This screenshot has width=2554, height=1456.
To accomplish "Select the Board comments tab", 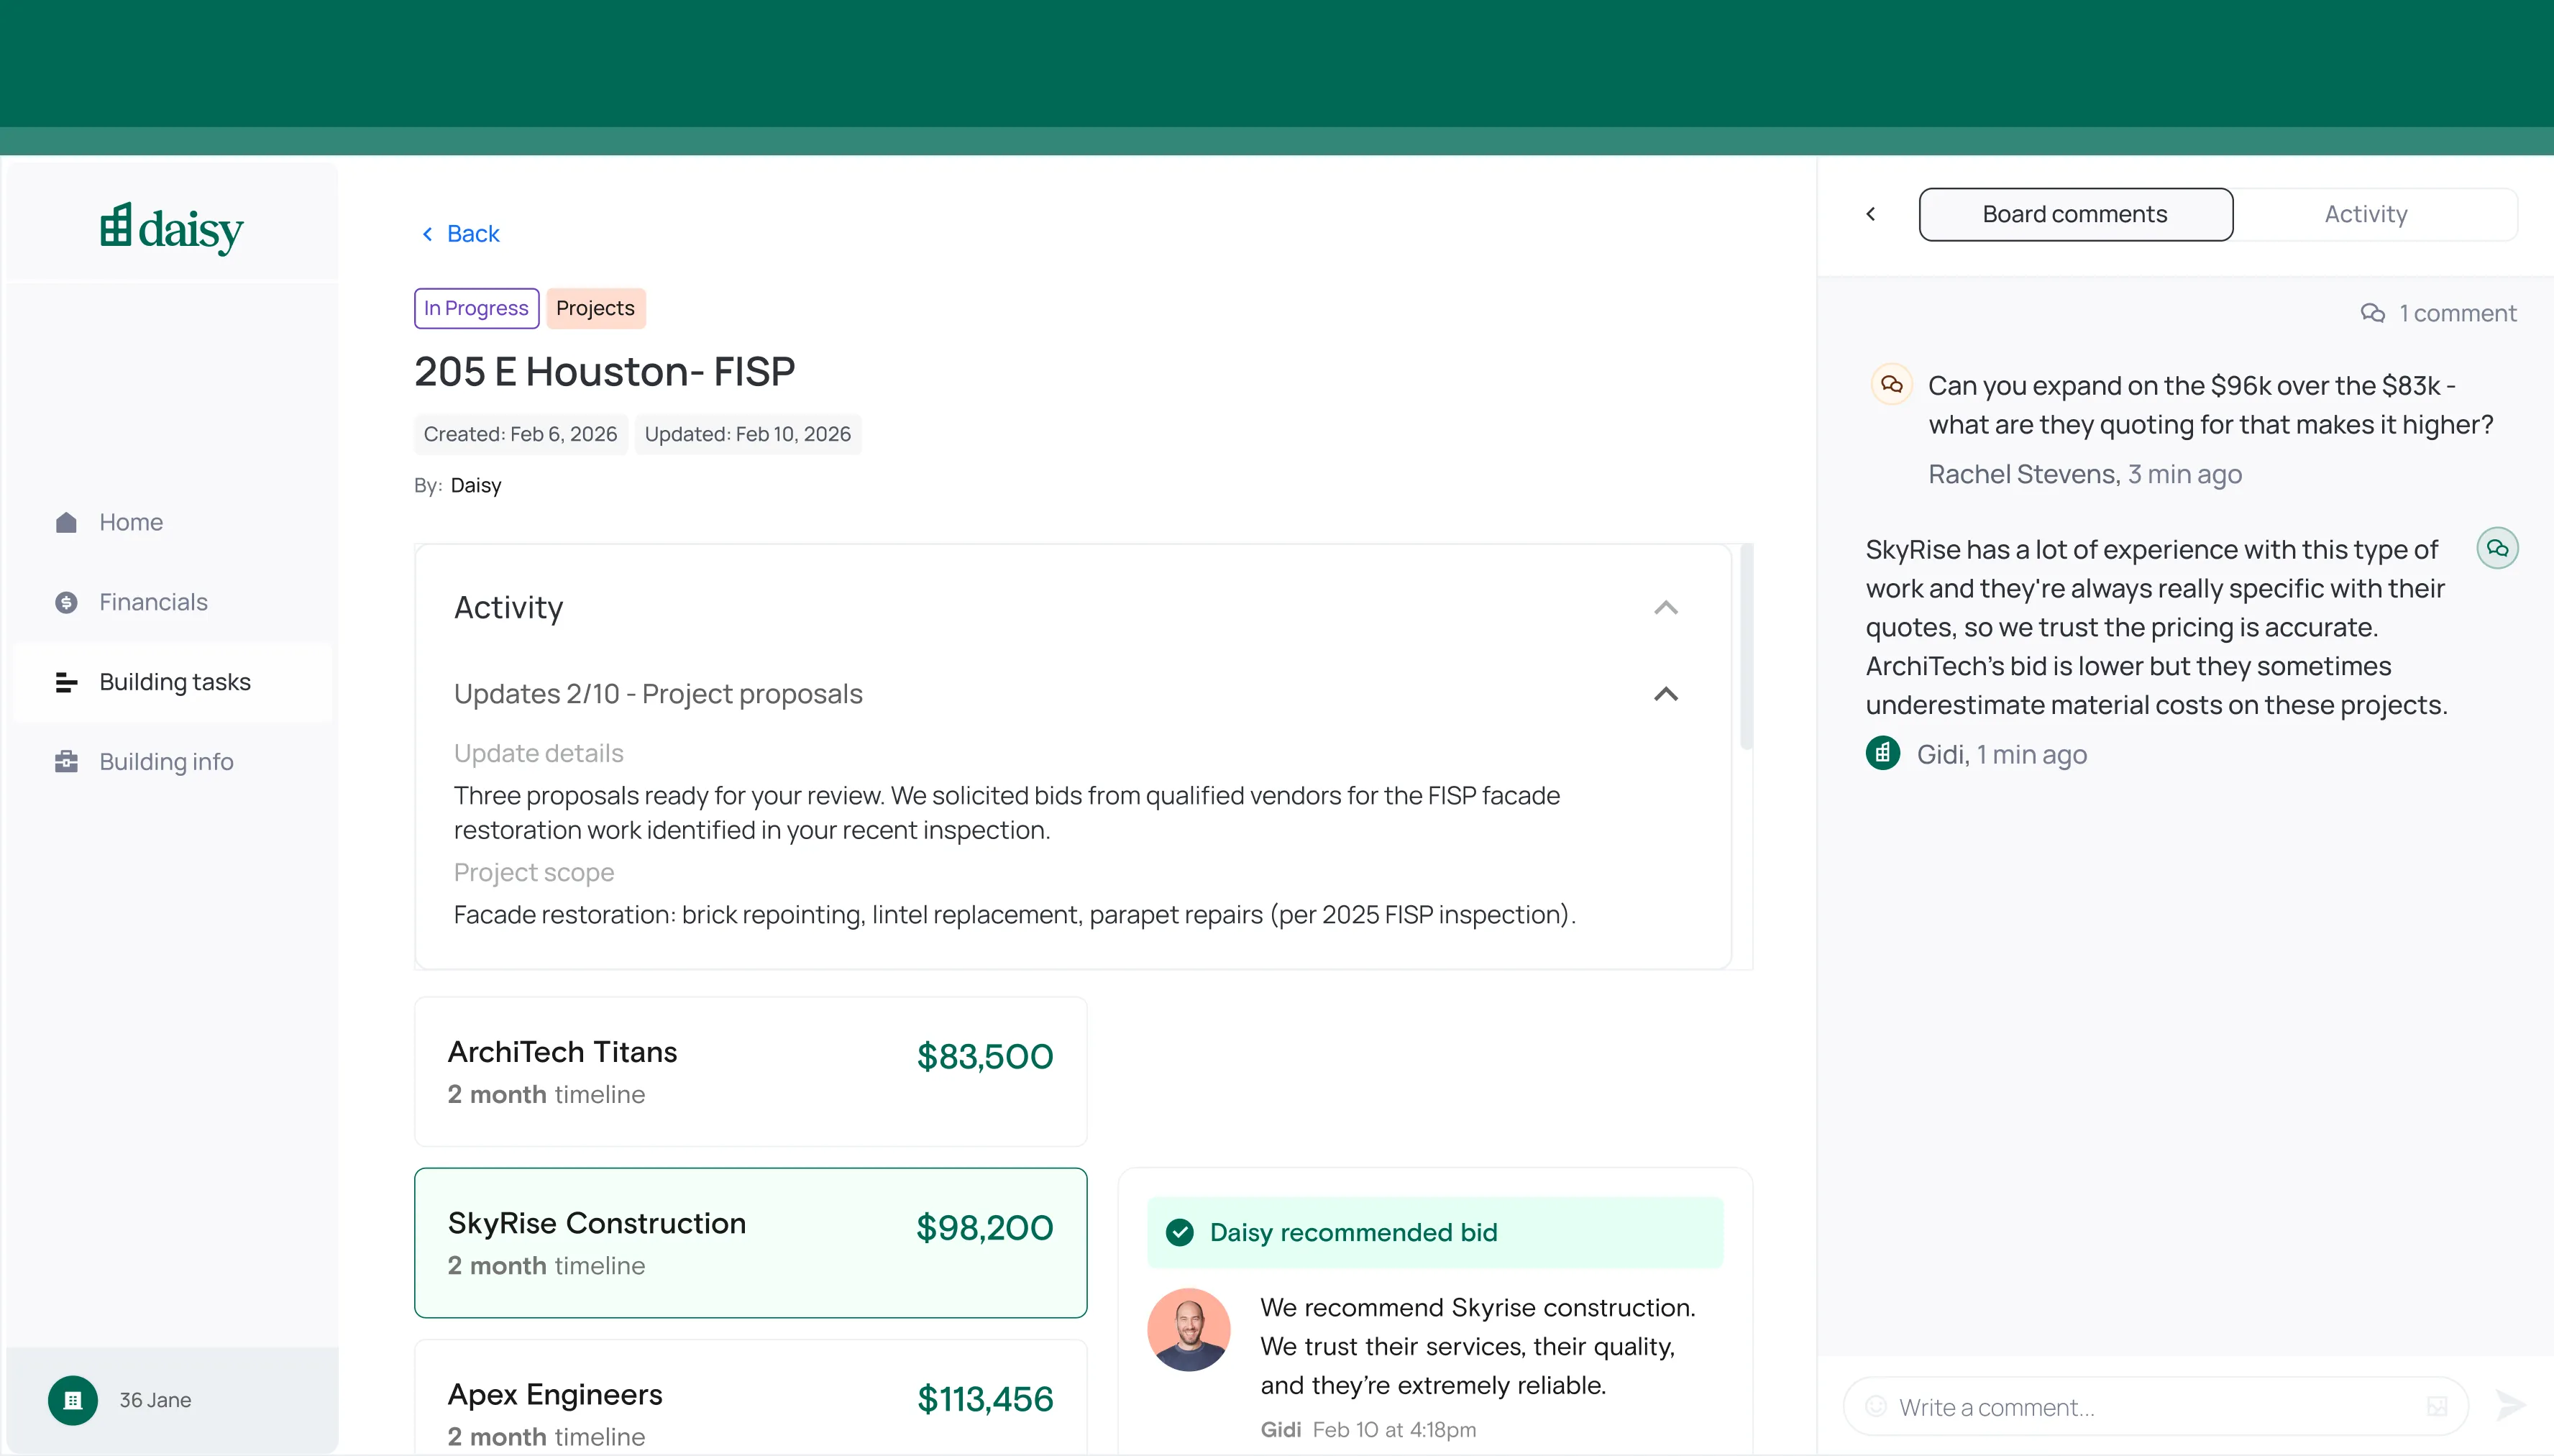I will click(x=2075, y=214).
